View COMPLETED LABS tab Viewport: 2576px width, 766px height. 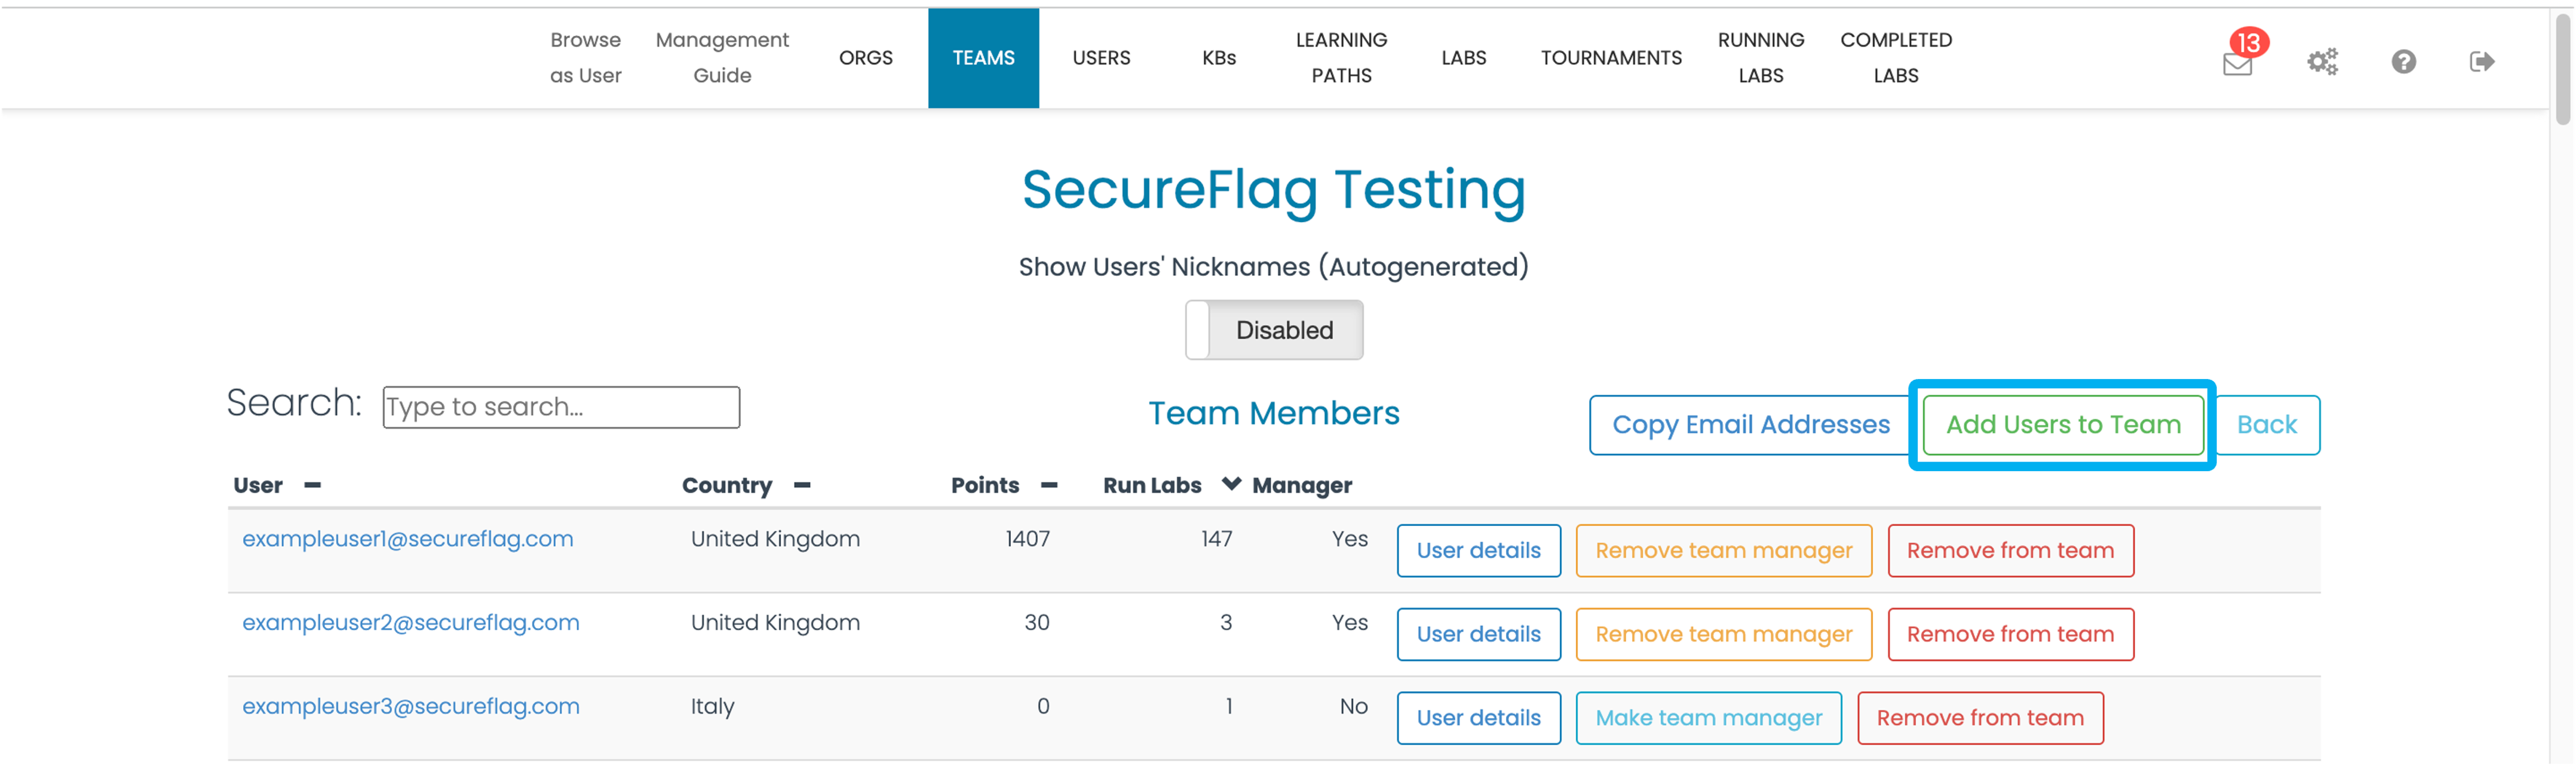[1895, 58]
